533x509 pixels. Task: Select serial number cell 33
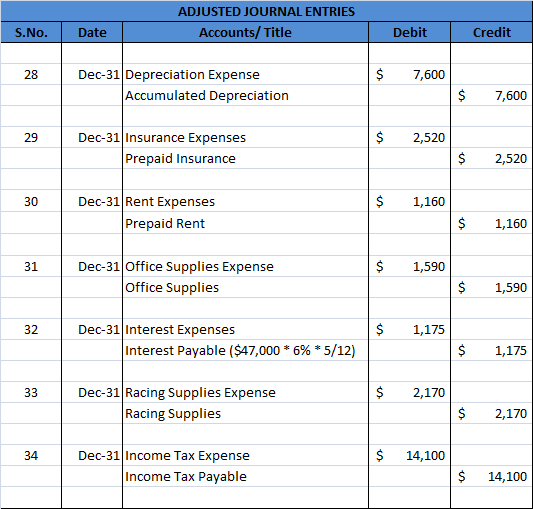click(31, 393)
